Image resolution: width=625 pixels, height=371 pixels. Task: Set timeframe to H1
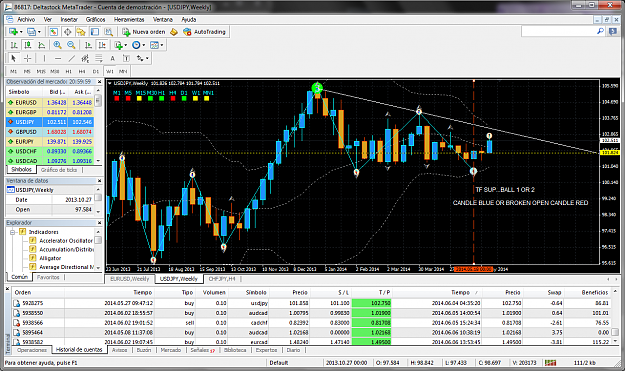[x=69, y=71]
